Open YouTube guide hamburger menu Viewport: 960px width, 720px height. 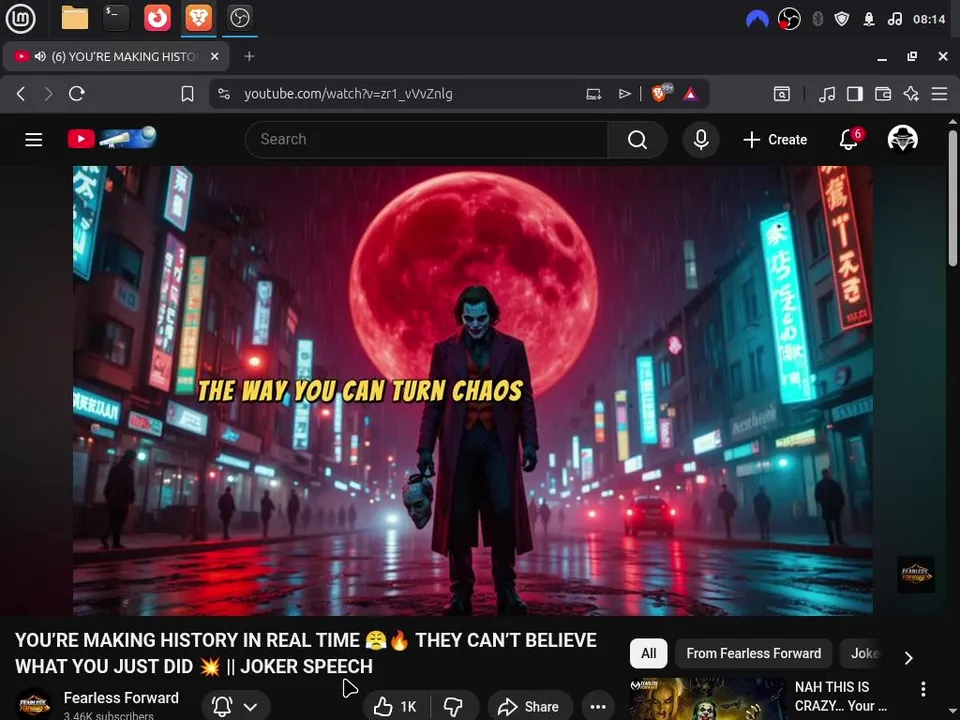tap(34, 140)
